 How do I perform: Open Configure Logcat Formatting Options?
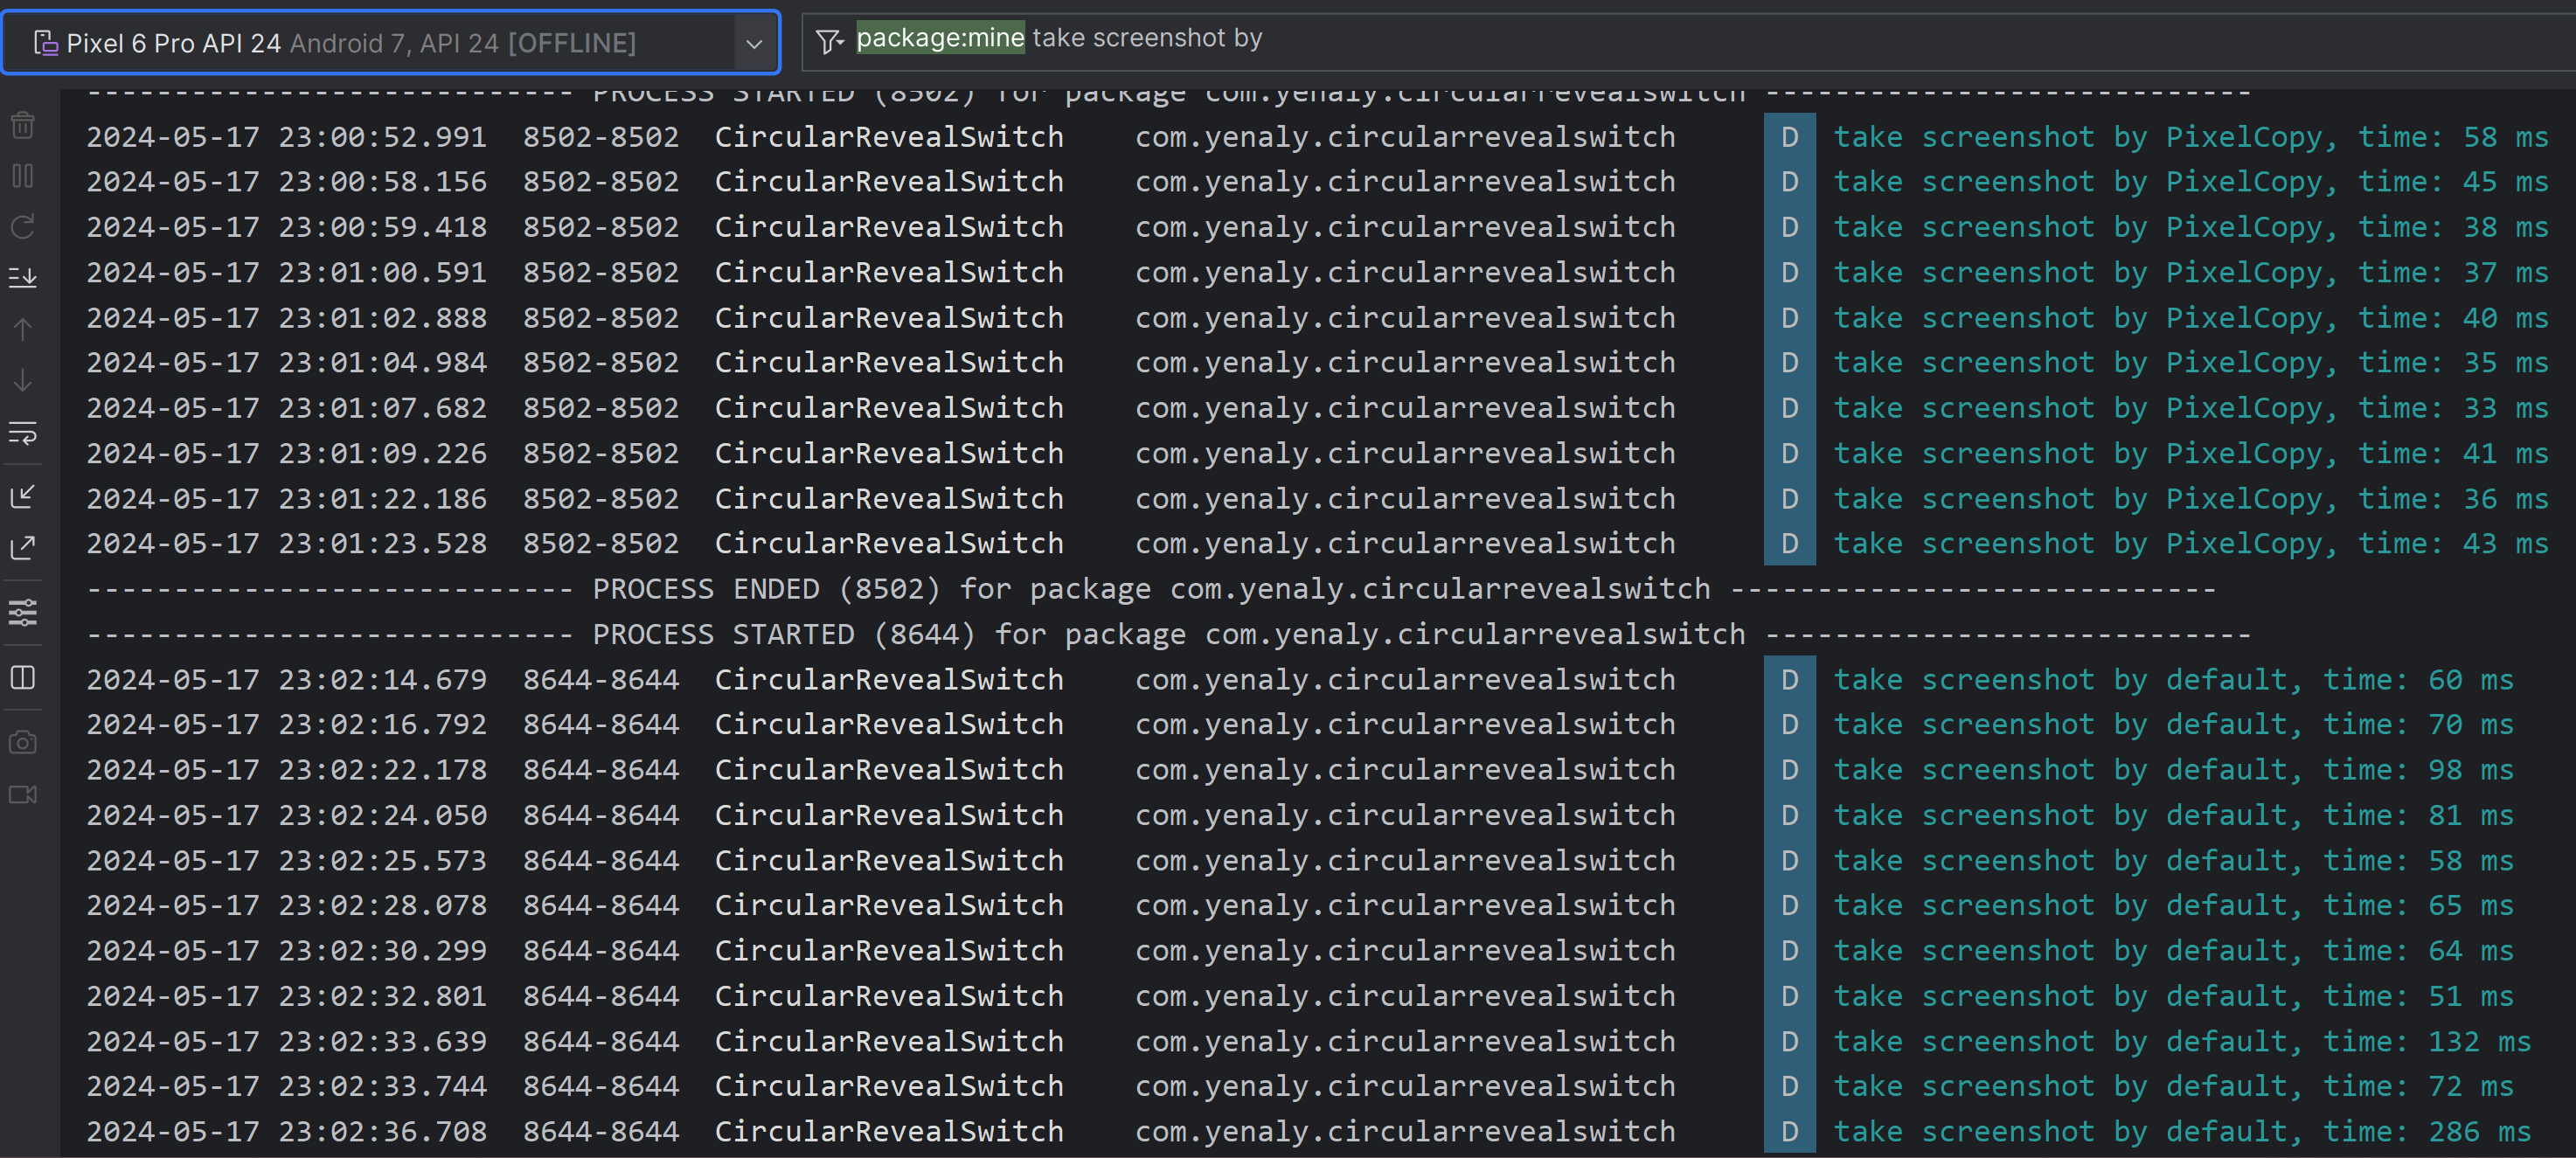pos(23,611)
